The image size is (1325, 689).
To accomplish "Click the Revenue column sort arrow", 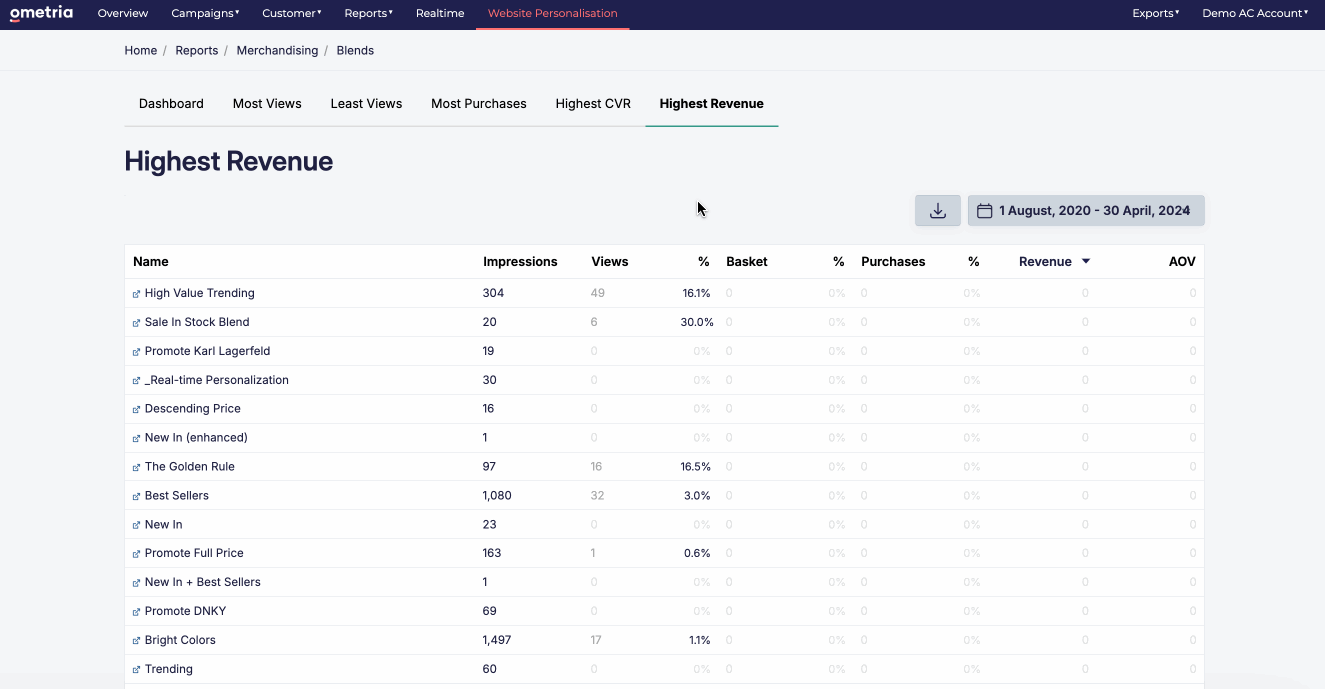I will 1086,262.
